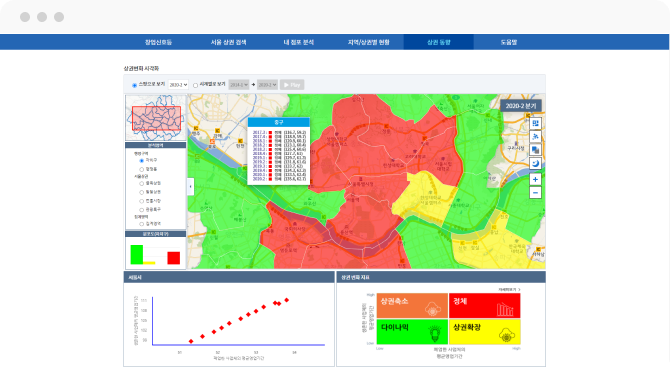Viewport: 670px width, 373px height.
Task: Open the 자세히보기 details link
Action: coord(509,290)
